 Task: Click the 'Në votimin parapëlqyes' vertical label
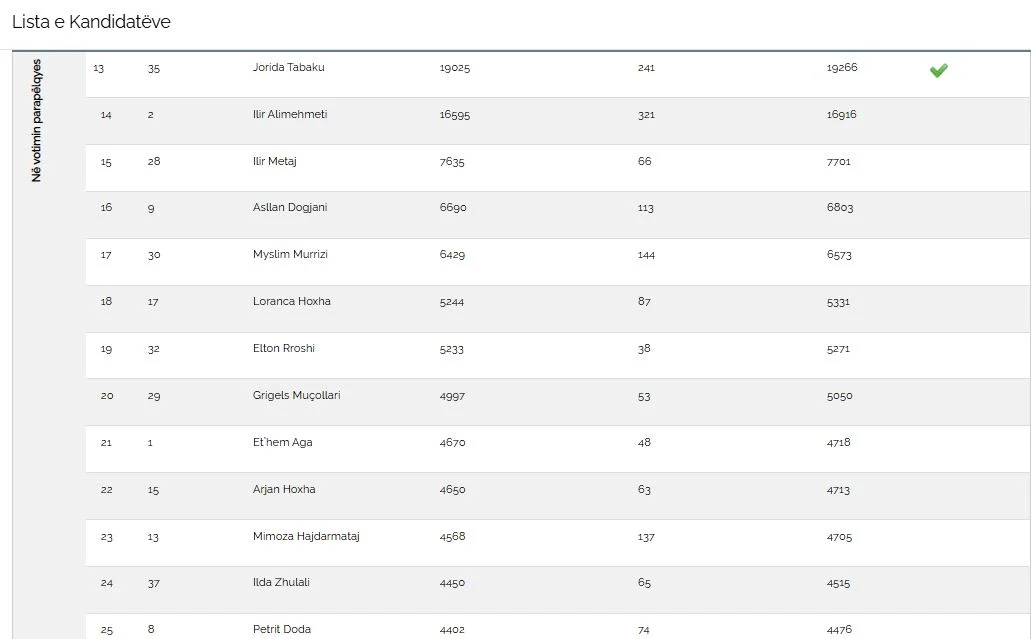(37, 120)
